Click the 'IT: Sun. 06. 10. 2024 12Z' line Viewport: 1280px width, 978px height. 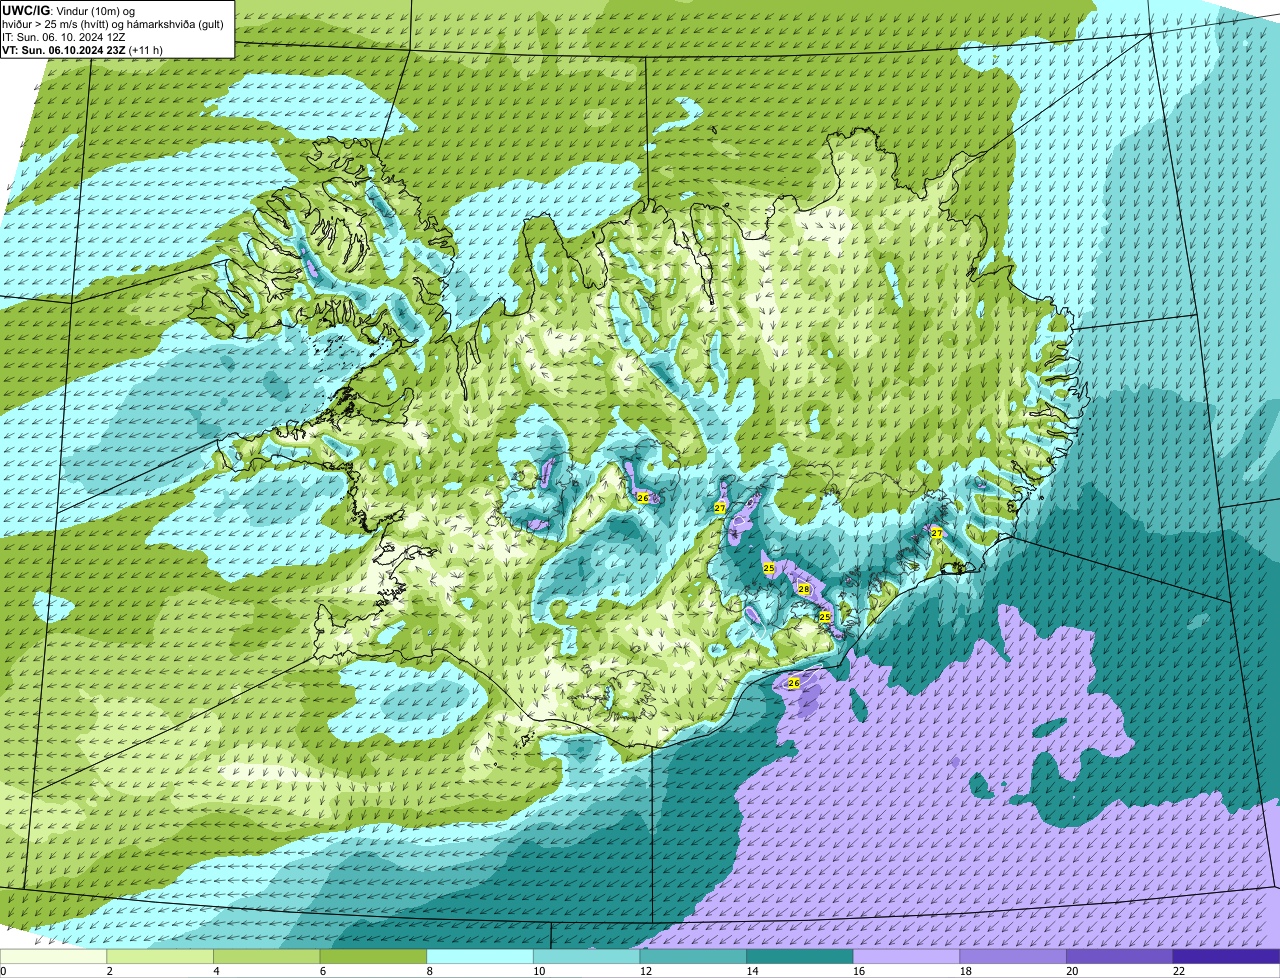click(64, 37)
